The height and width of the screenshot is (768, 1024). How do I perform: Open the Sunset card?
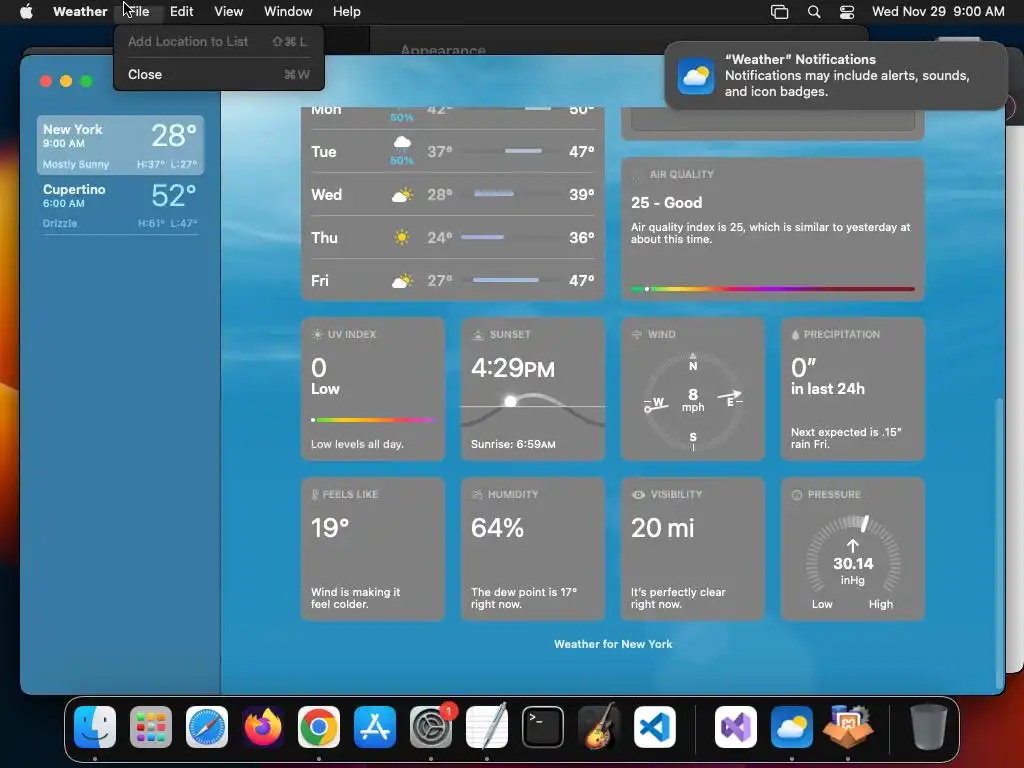533,389
